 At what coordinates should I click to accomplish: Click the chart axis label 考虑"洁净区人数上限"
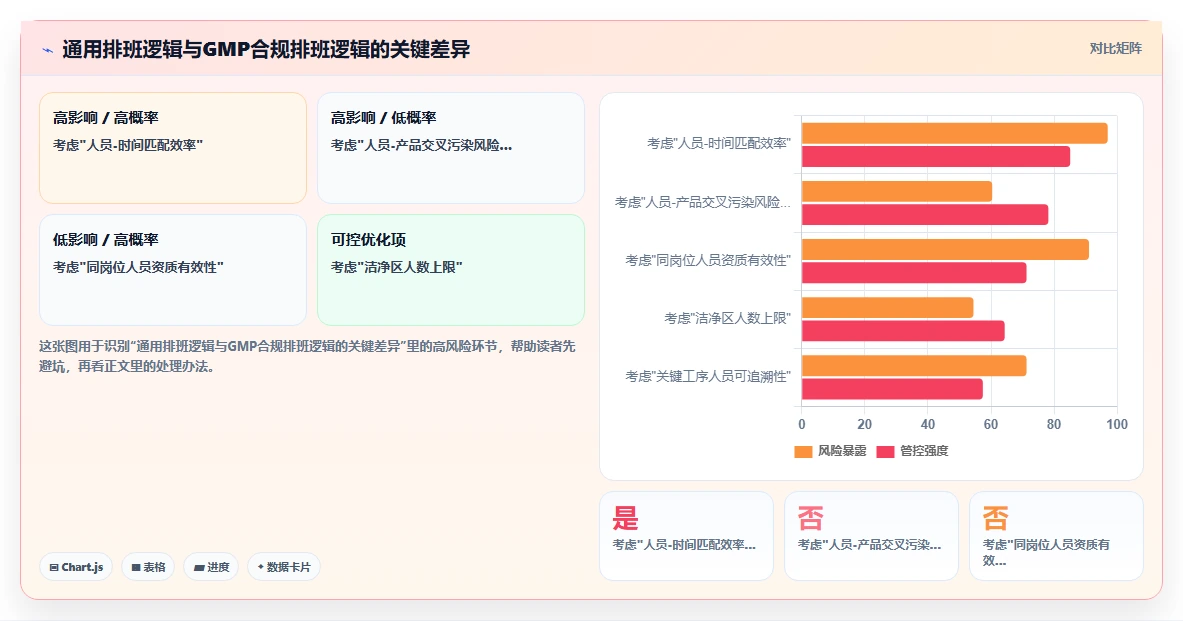click(727, 318)
